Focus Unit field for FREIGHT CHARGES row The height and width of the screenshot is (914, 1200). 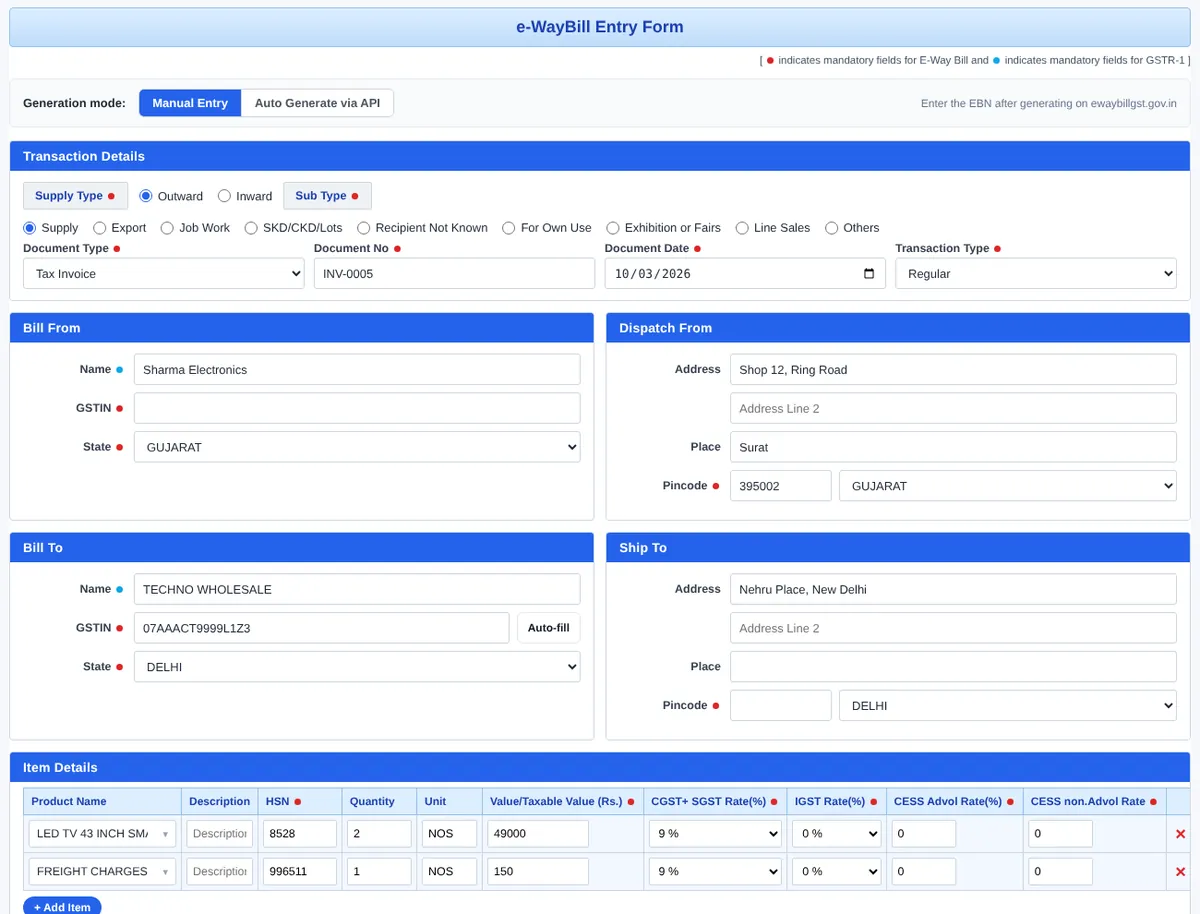tap(449, 872)
